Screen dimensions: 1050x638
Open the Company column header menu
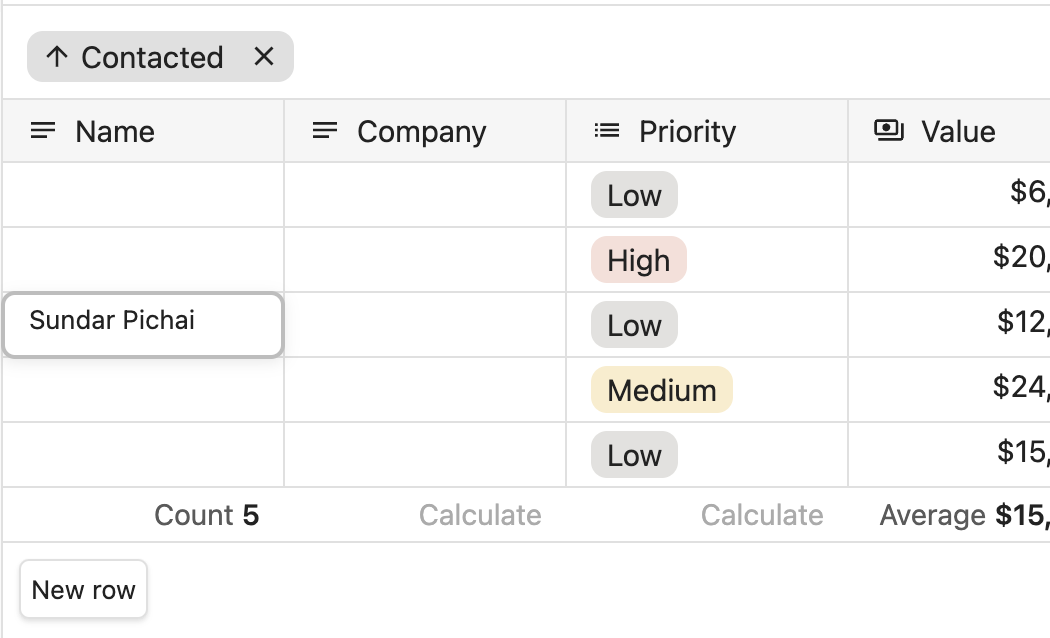[421, 131]
